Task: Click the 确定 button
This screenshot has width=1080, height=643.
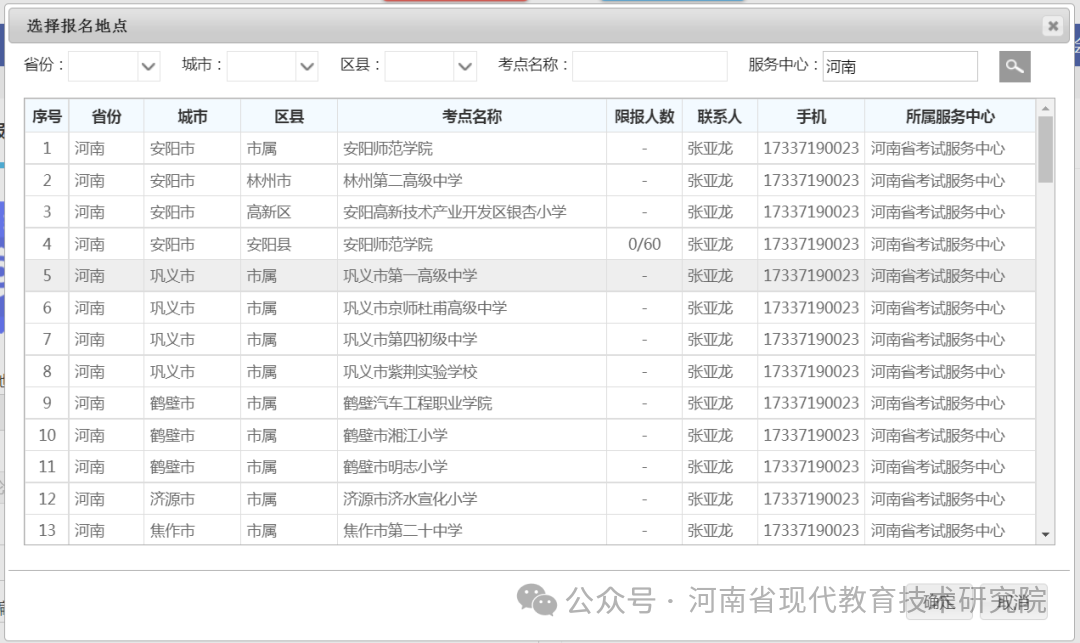Action: point(939,602)
